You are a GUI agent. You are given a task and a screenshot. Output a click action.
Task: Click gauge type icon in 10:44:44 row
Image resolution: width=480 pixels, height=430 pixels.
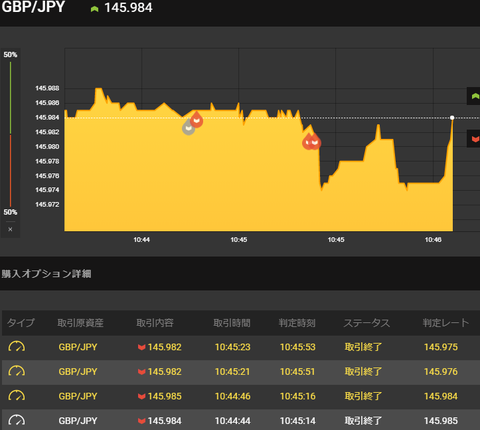pos(16,421)
